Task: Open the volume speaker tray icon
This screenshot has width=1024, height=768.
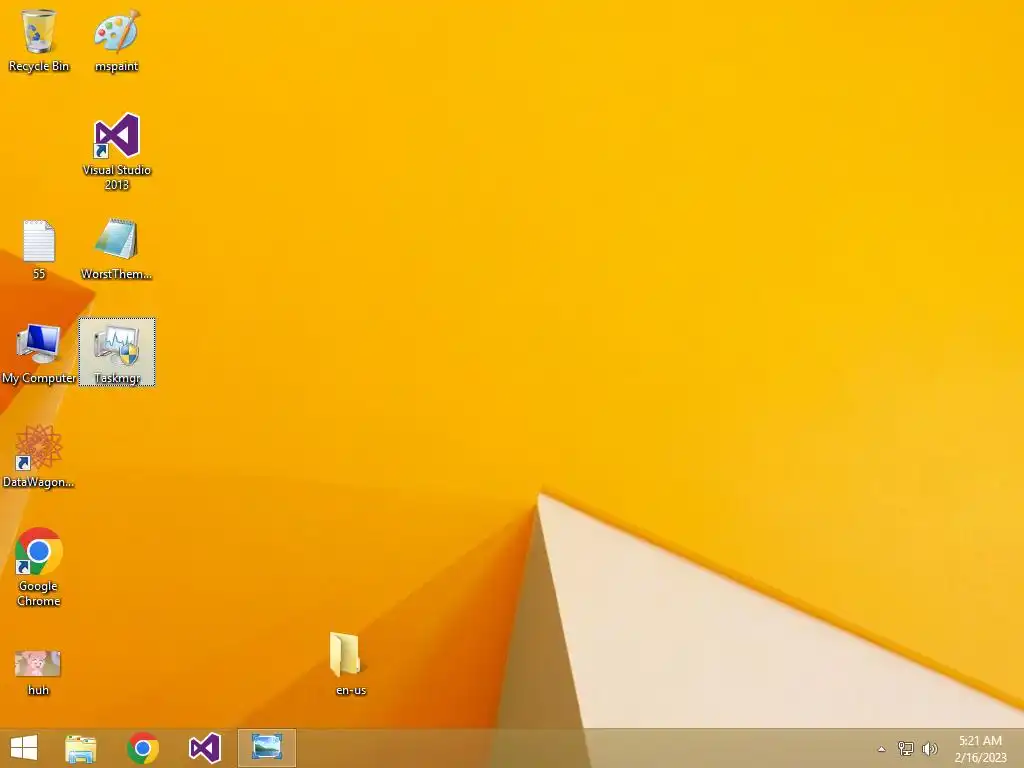Action: [x=929, y=748]
